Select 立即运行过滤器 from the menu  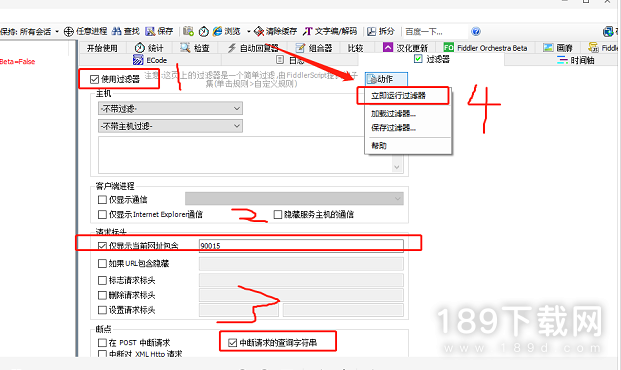pos(398,95)
